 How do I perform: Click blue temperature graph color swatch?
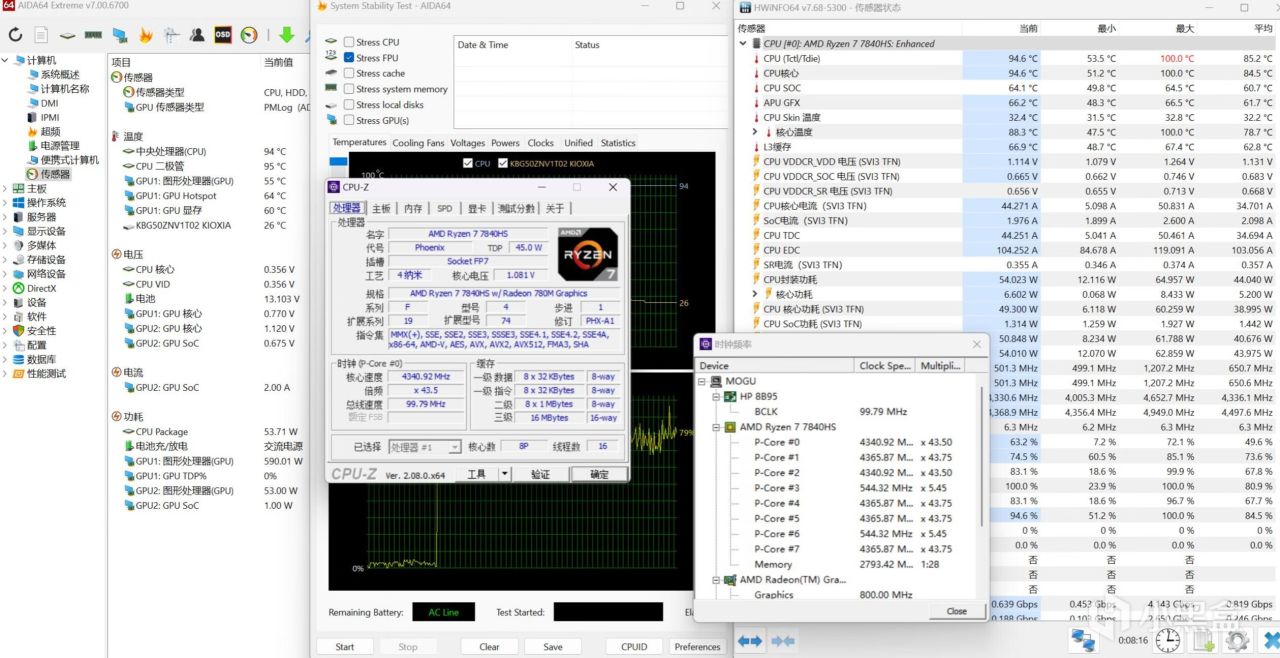[338, 163]
